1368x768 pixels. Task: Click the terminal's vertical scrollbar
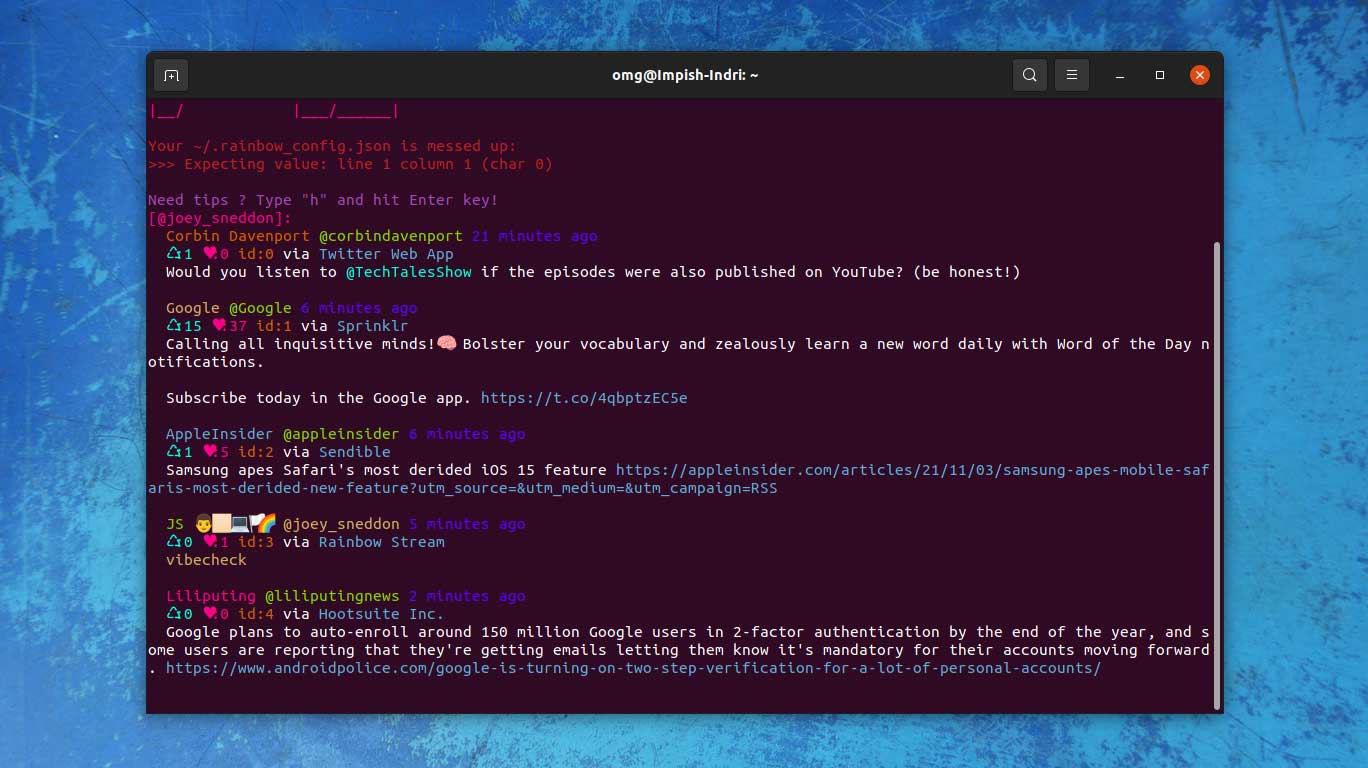(x=1216, y=475)
